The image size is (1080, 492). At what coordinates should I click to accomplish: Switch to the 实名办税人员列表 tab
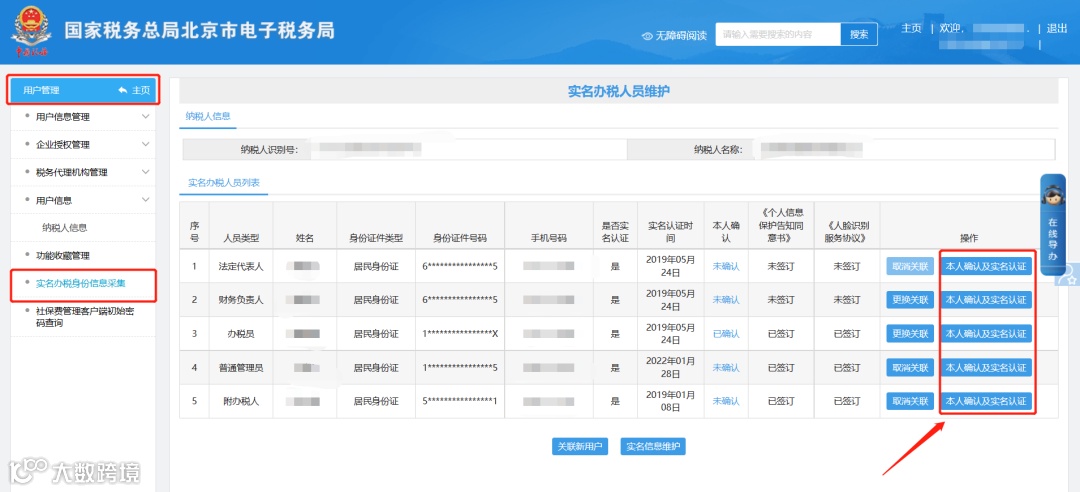click(224, 183)
